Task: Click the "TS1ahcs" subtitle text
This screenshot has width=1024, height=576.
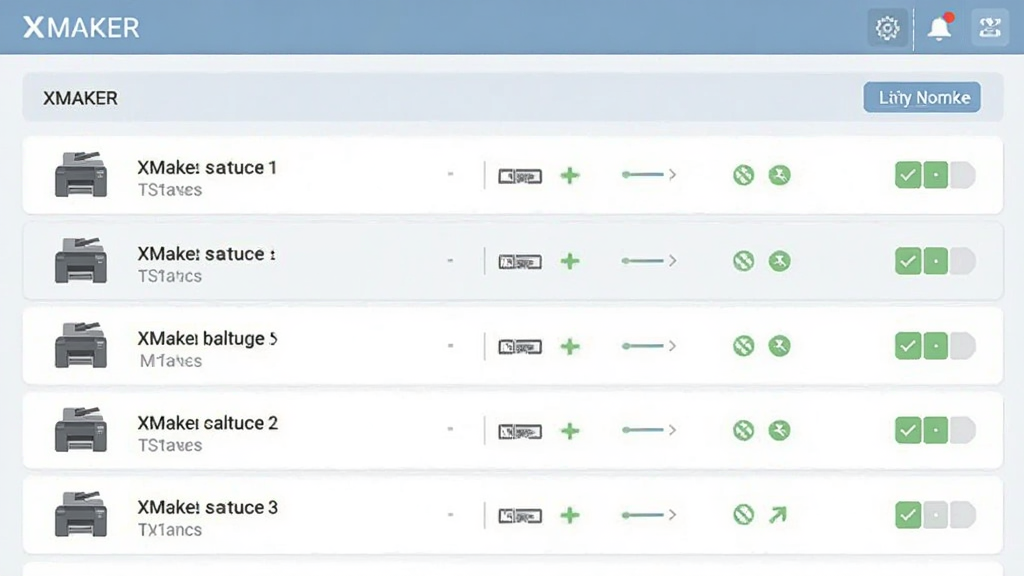Action: point(170,276)
